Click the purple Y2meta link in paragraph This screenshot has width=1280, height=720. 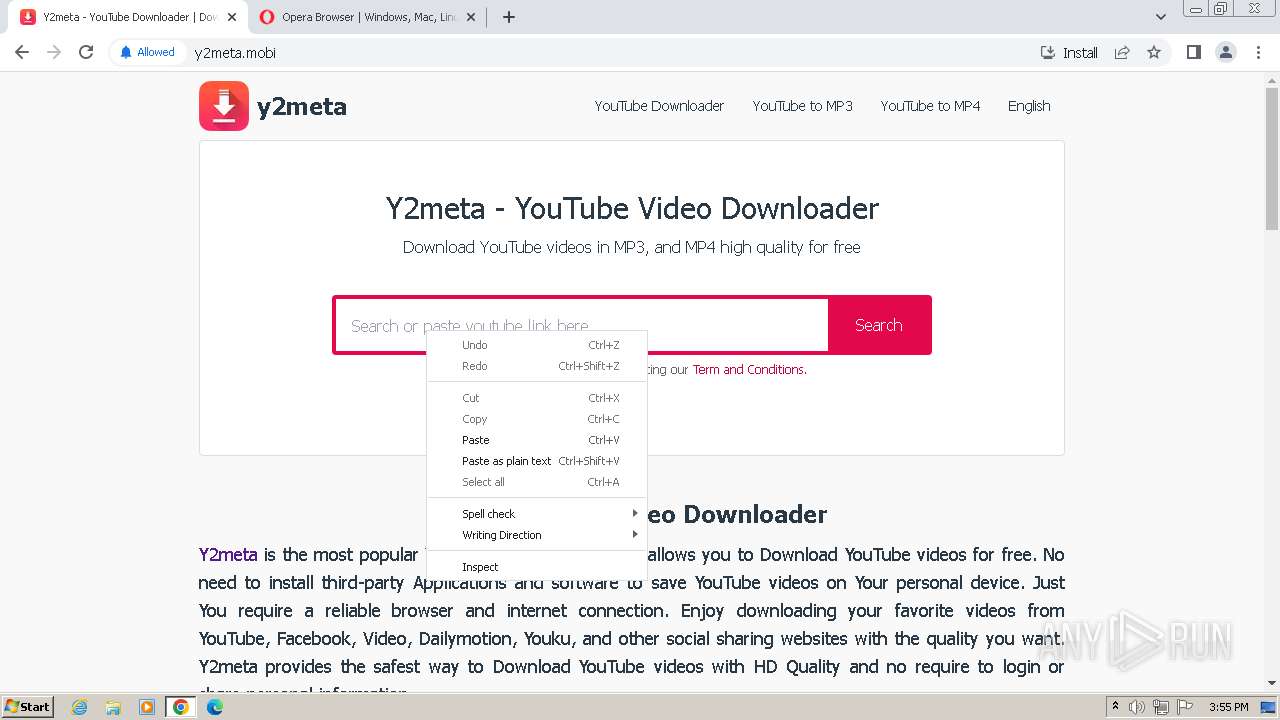[228, 555]
